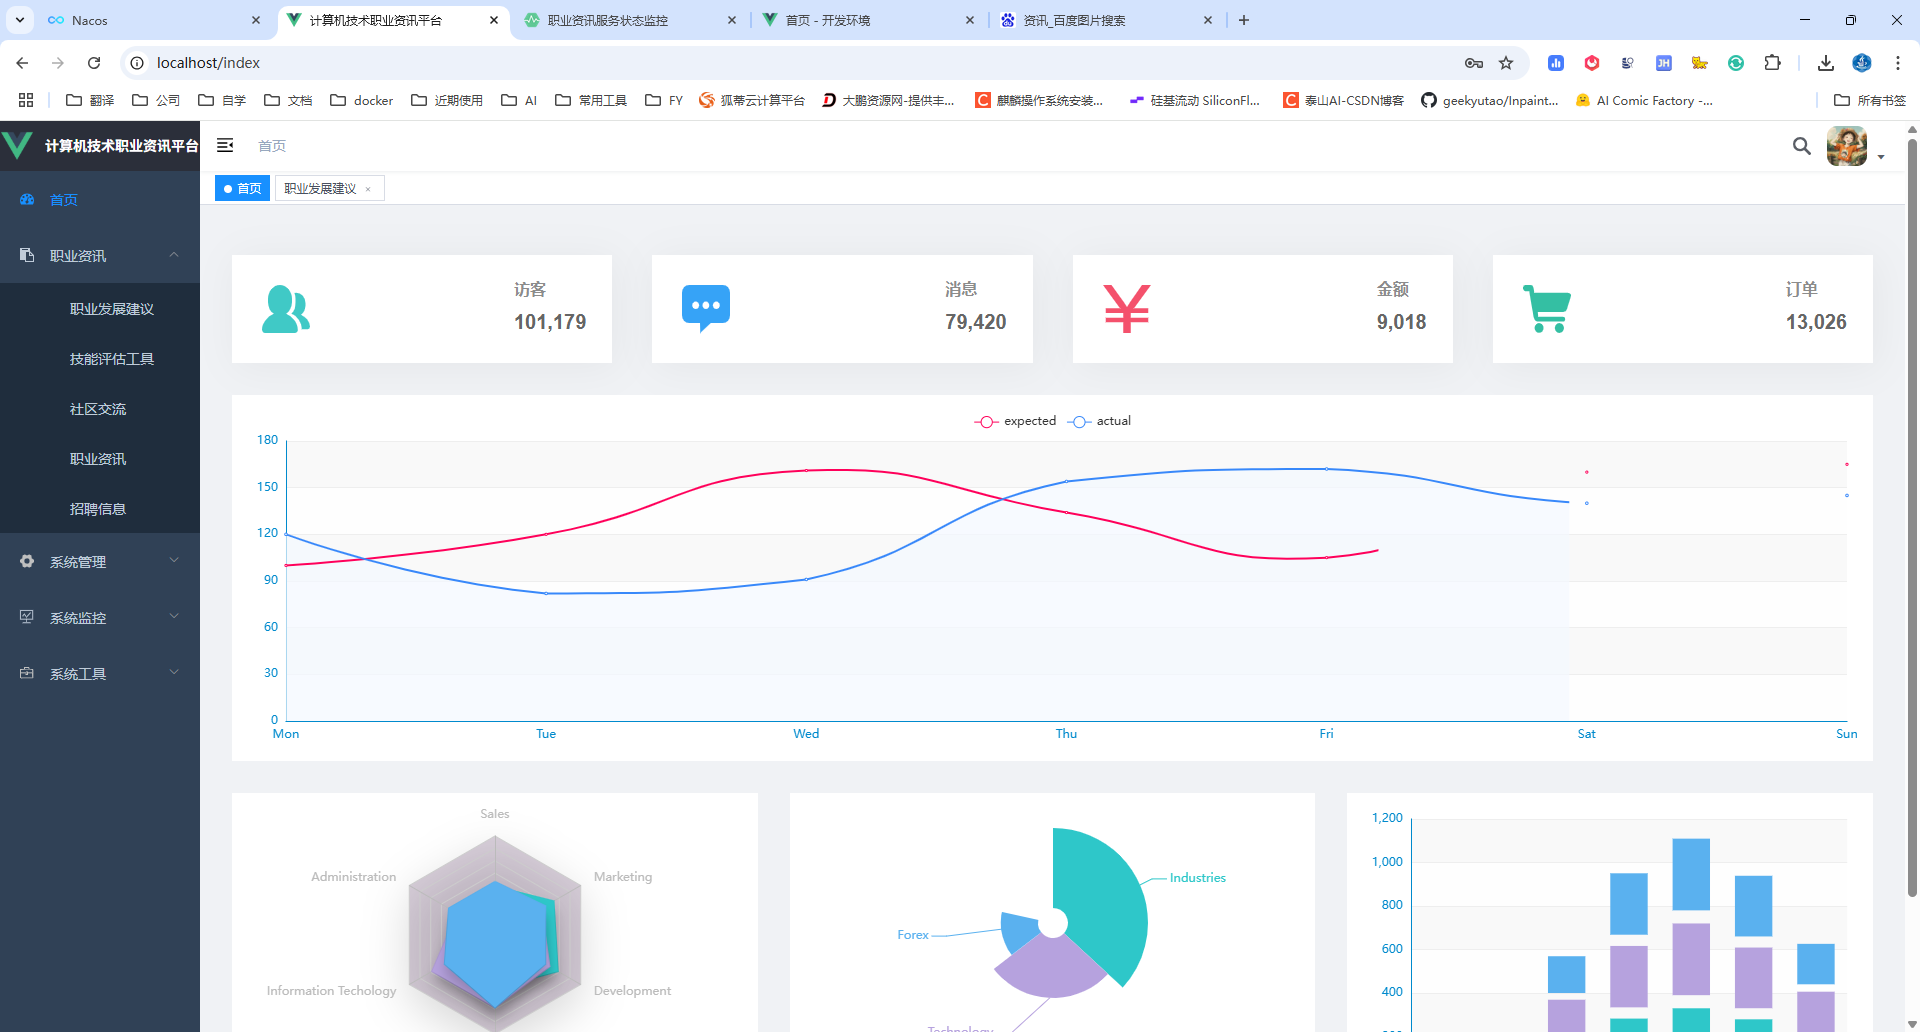
Task: Select the 首页 tag tab
Action: (x=242, y=188)
